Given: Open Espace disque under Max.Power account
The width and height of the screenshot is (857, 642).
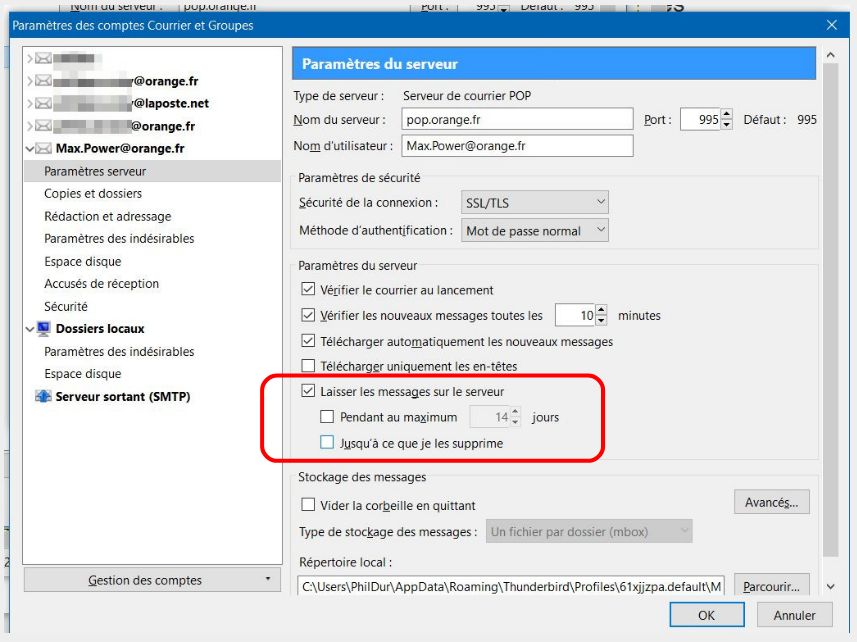Looking at the screenshot, I should pyautogui.click(x=83, y=262).
